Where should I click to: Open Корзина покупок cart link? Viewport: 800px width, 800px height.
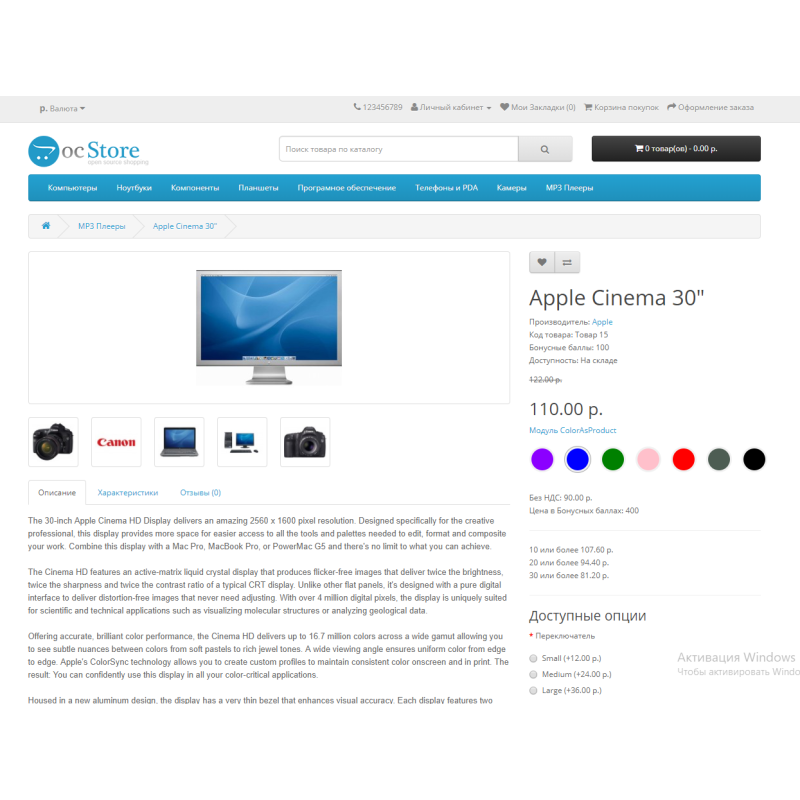[x=621, y=107]
